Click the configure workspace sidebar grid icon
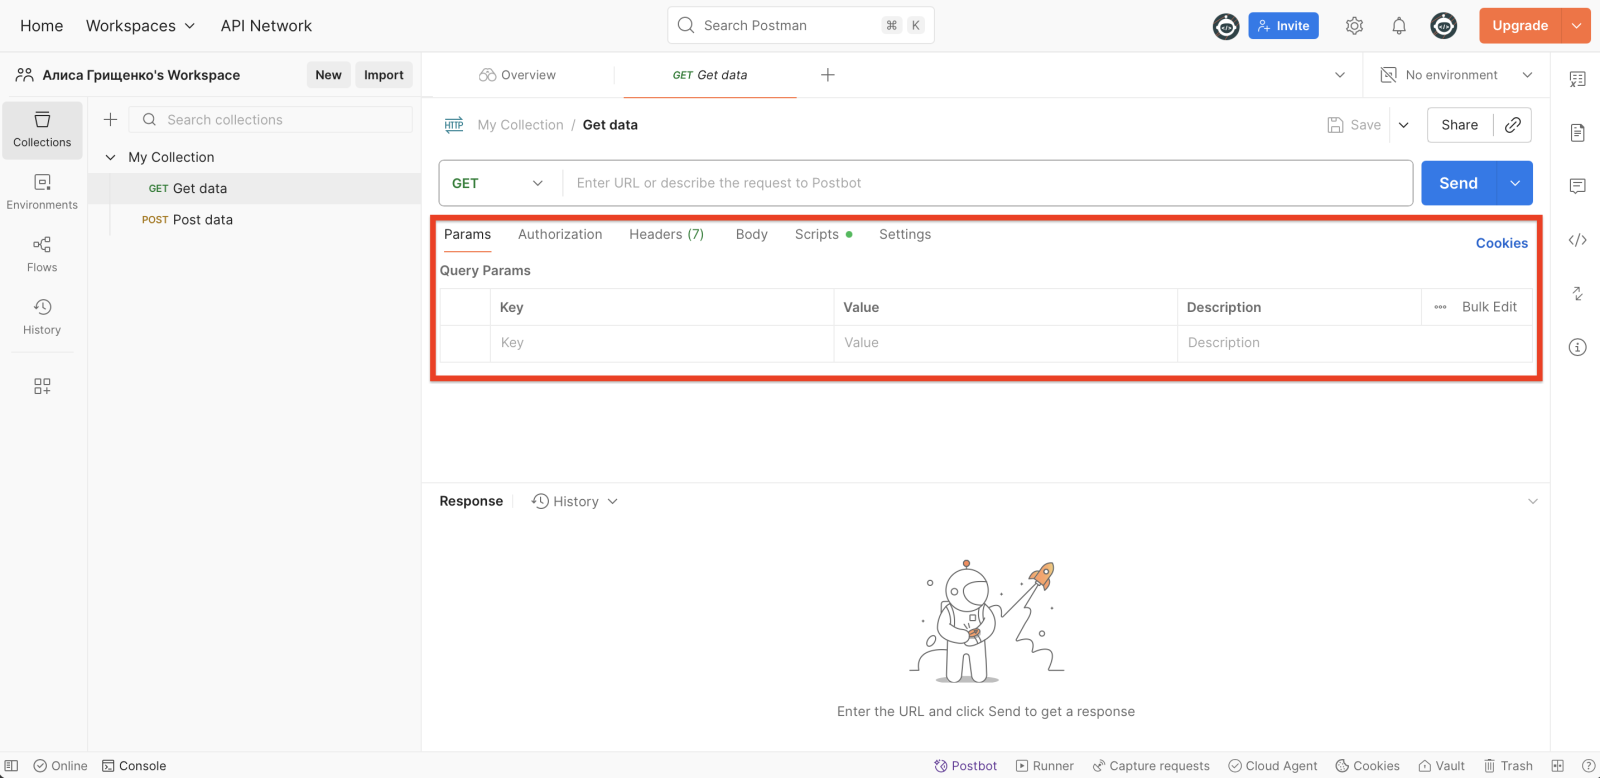The image size is (1600, 778). coord(42,386)
